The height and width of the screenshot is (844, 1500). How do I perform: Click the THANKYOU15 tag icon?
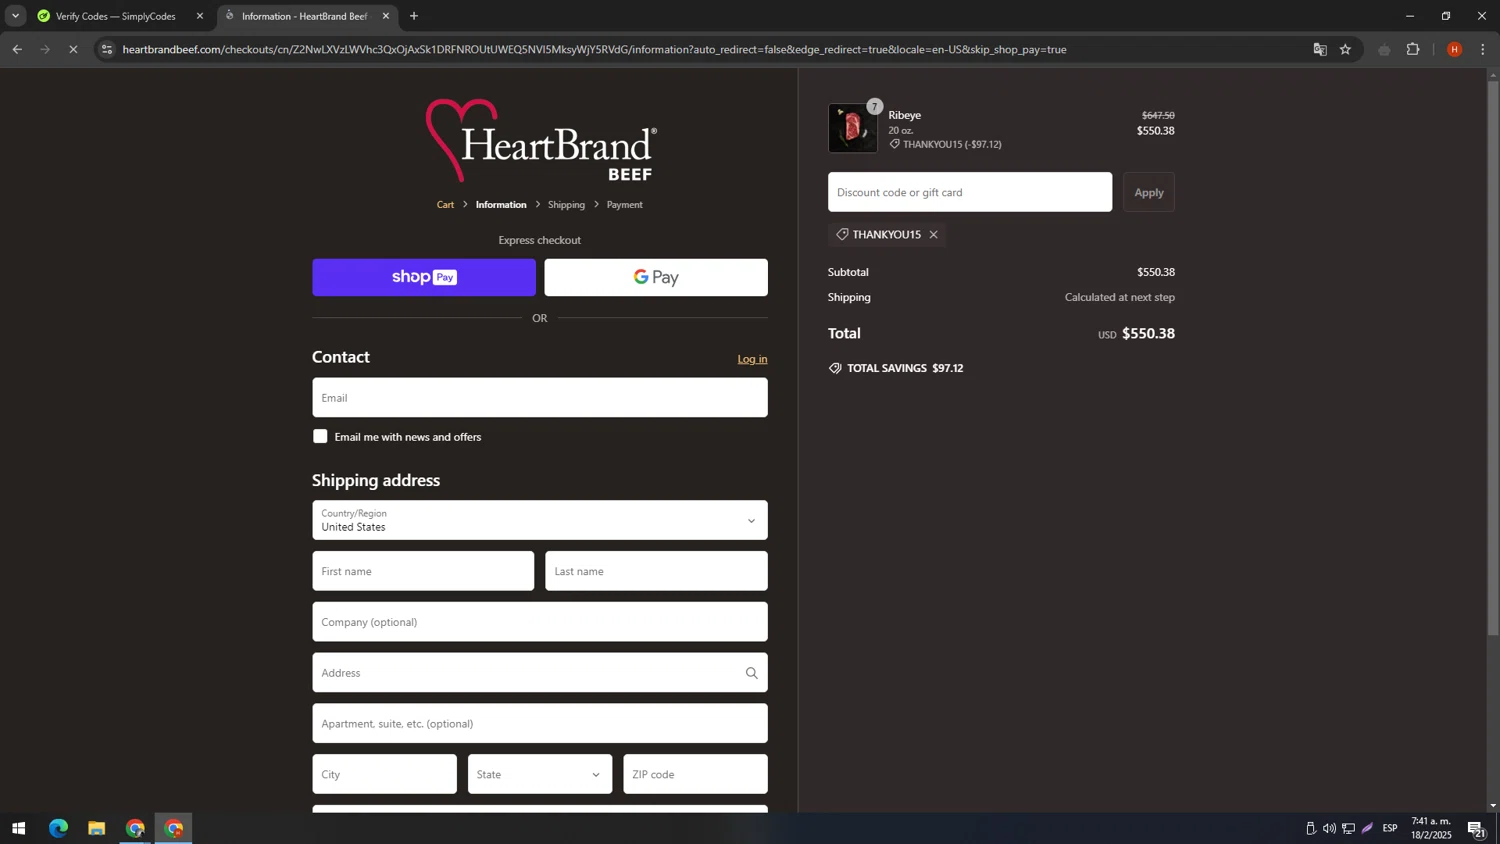[x=842, y=234]
